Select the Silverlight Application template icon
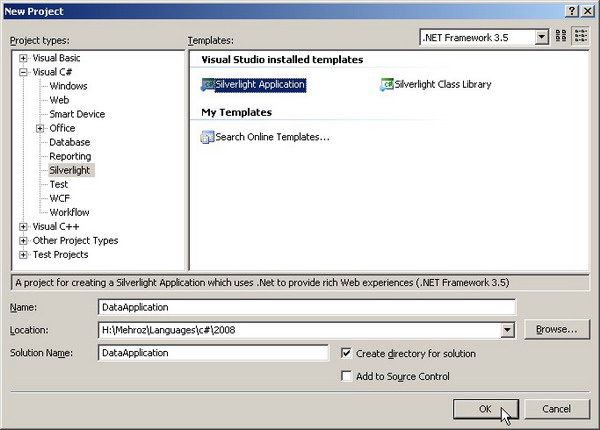This screenshot has width=600, height=430. pyautogui.click(x=208, y=85)
